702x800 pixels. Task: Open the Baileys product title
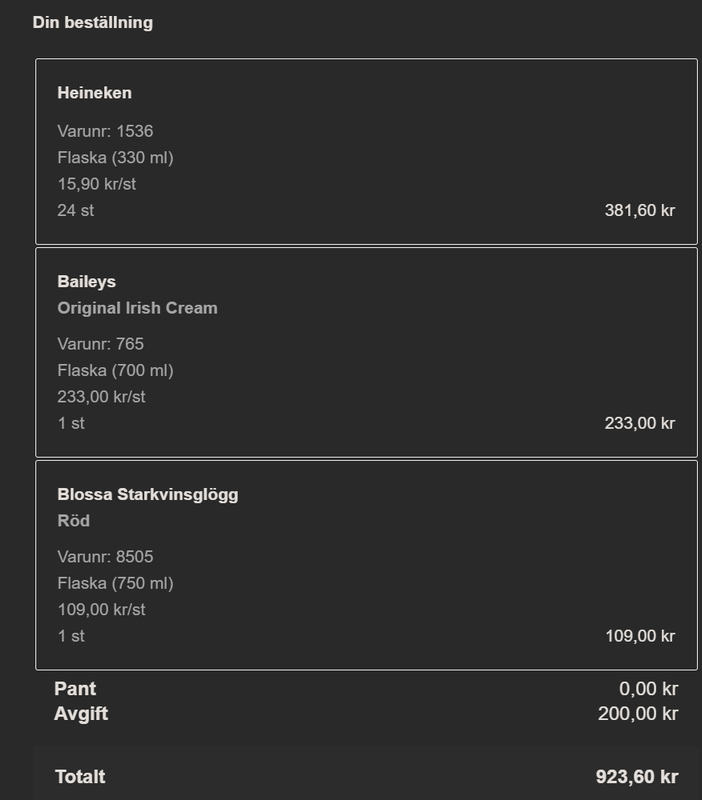click(87, 282)
